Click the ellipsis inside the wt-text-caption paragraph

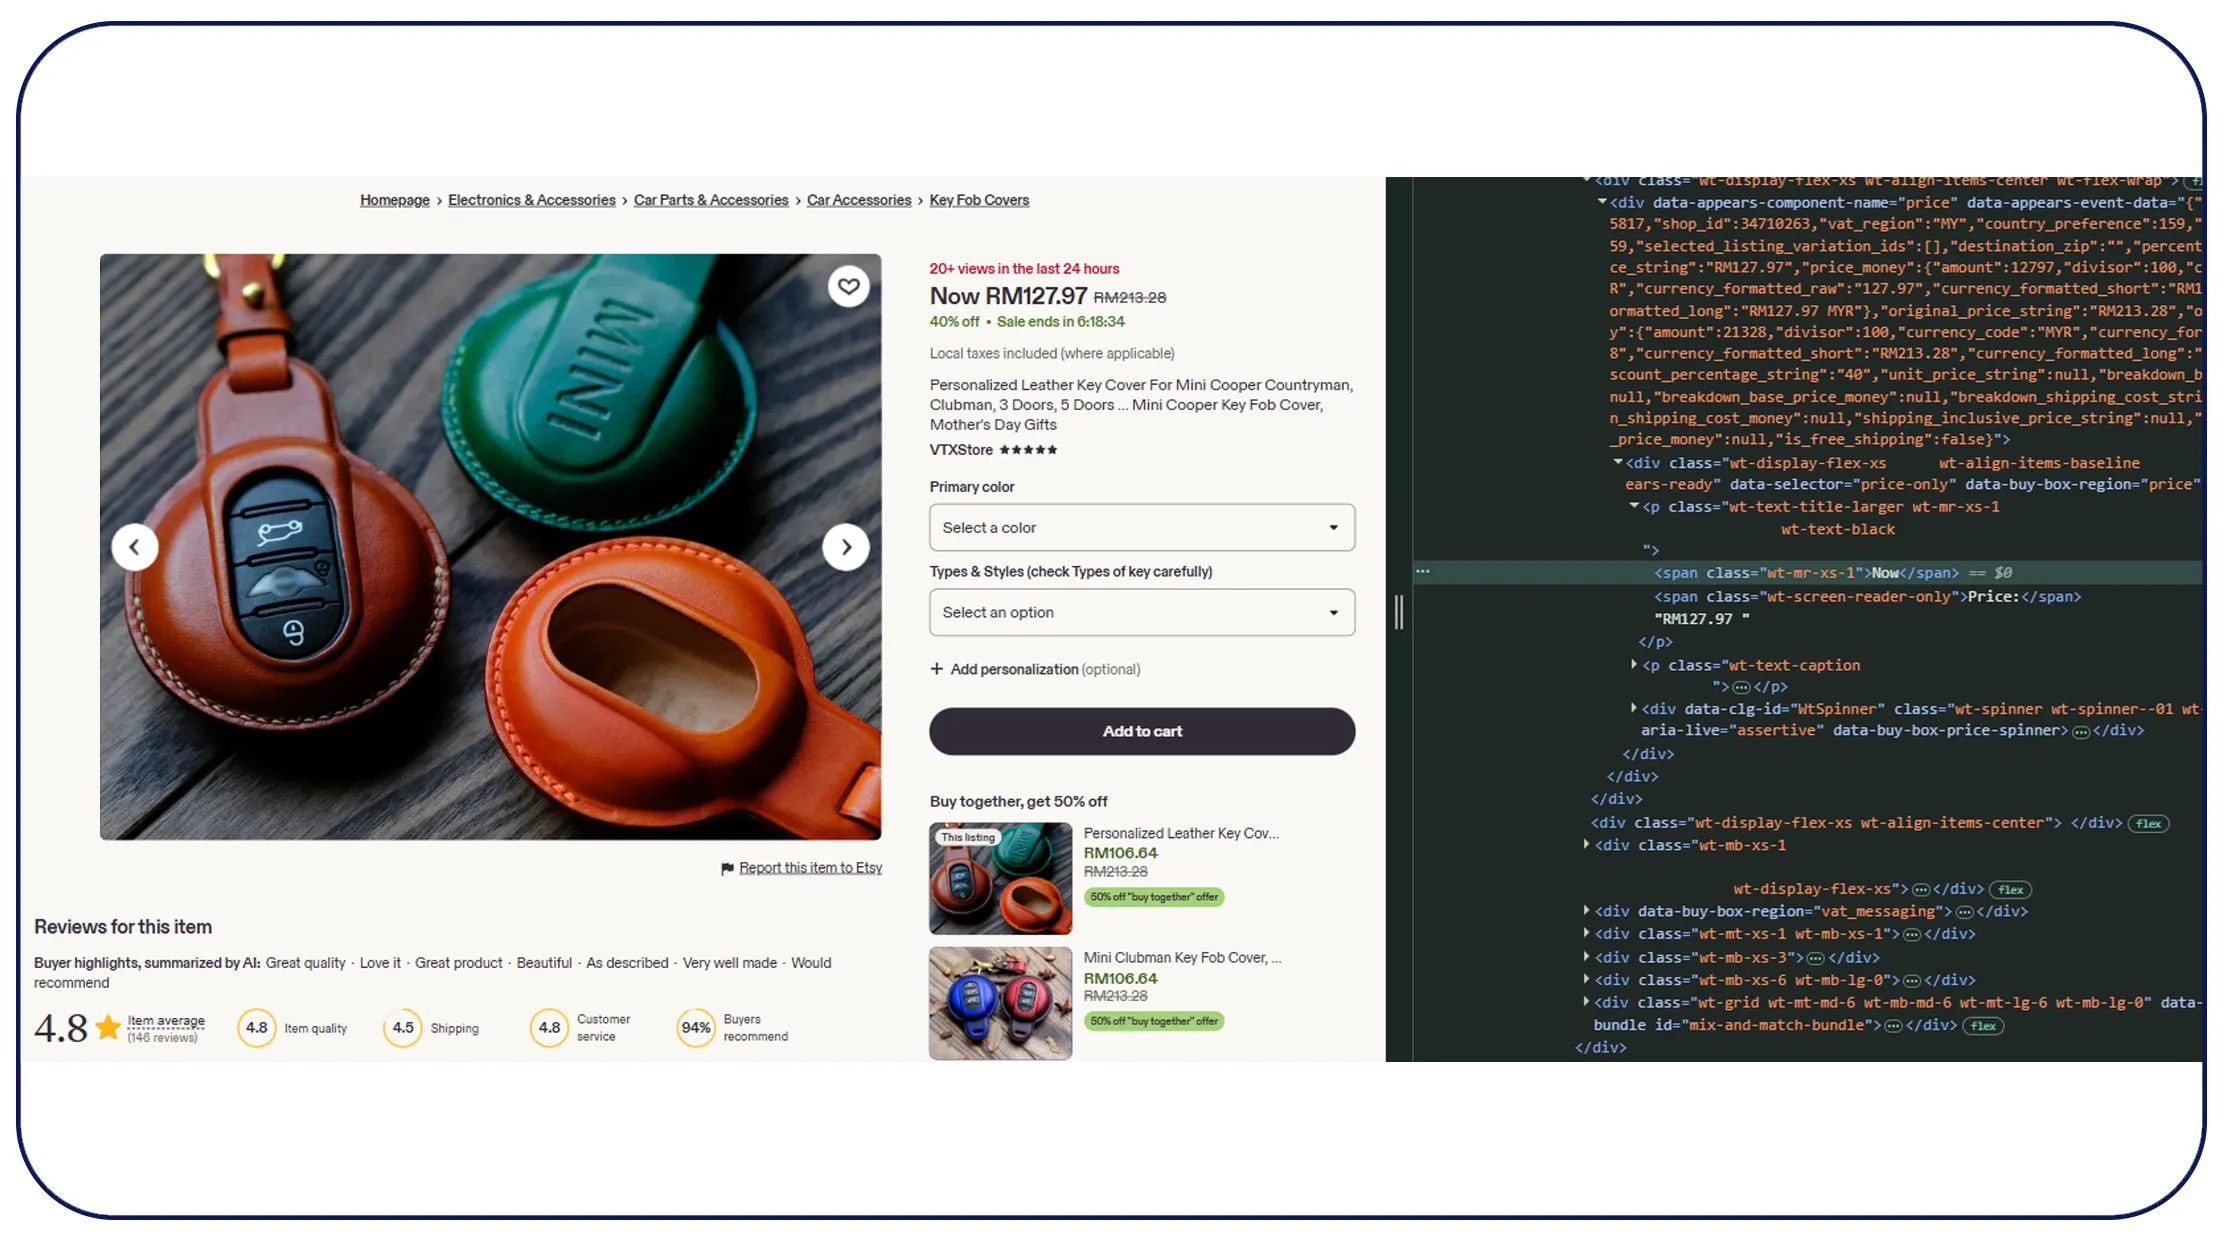[x=1741, y=687]
